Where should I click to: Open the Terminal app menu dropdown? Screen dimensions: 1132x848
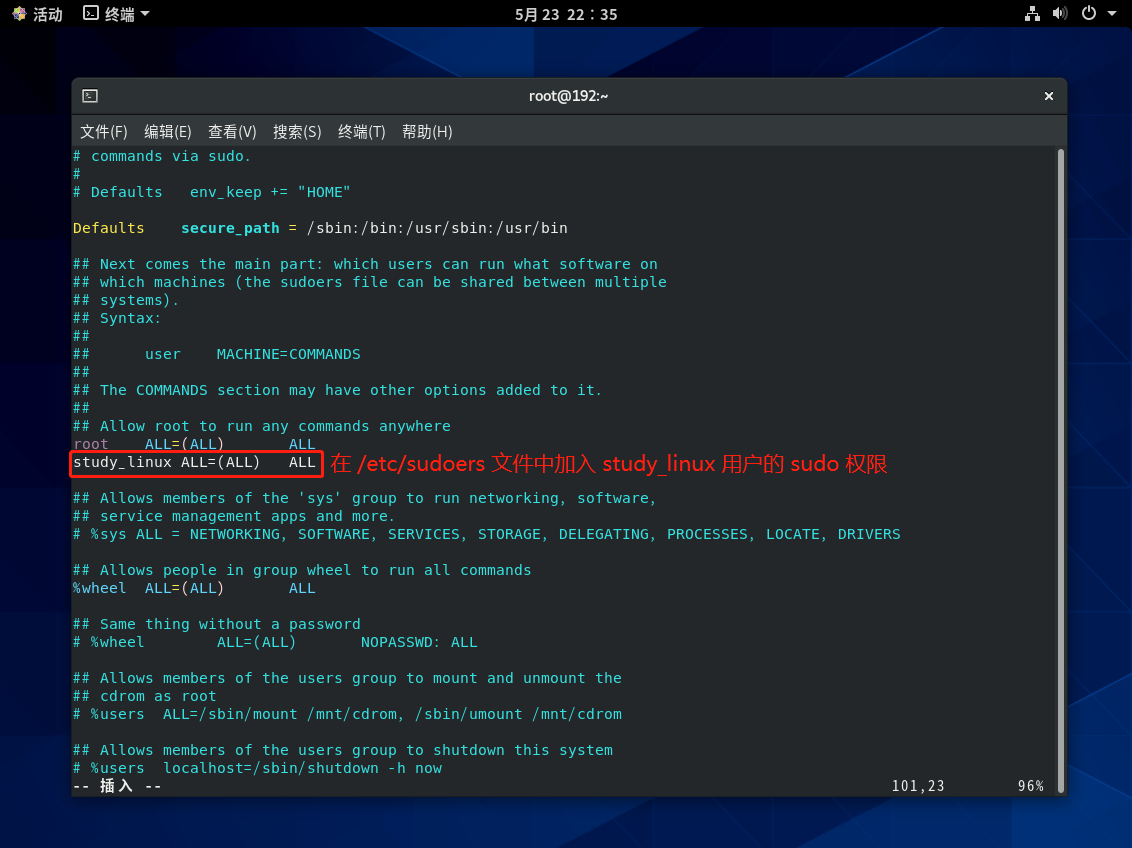(145, 14)
